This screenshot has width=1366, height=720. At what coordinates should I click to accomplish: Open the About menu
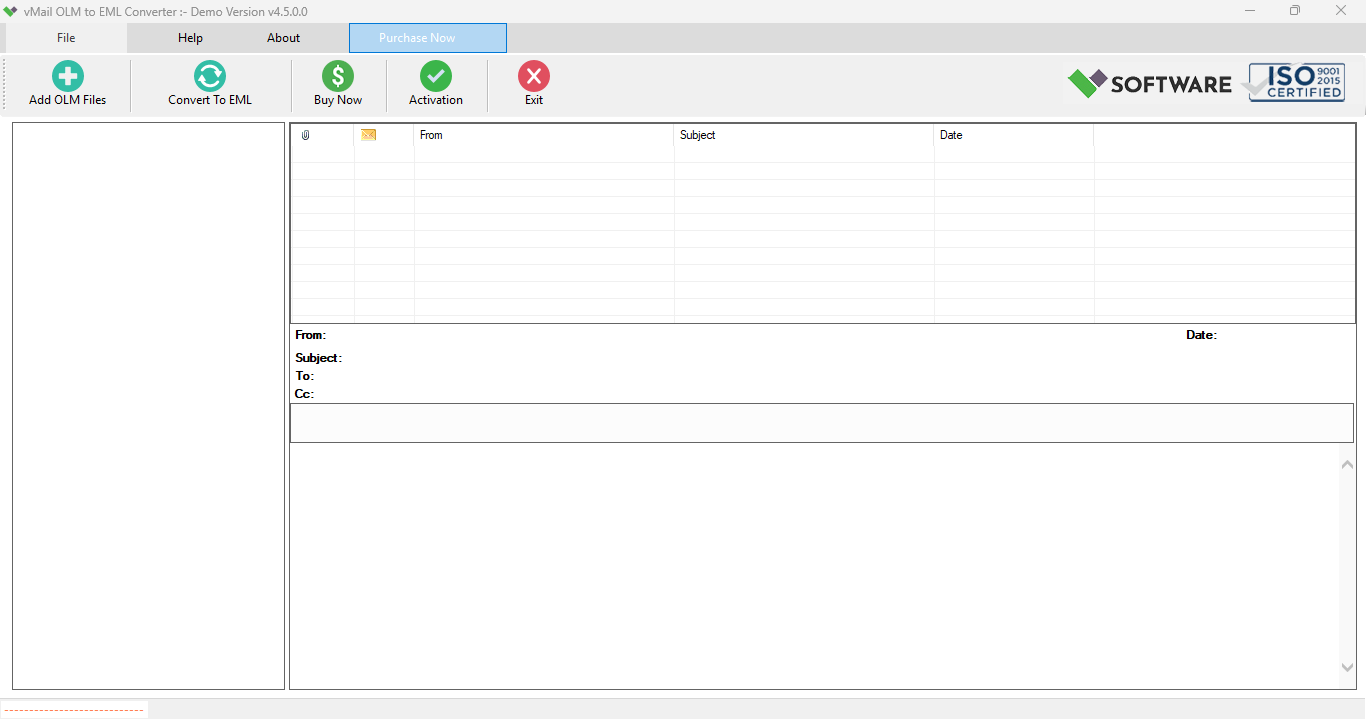point(283,37)
